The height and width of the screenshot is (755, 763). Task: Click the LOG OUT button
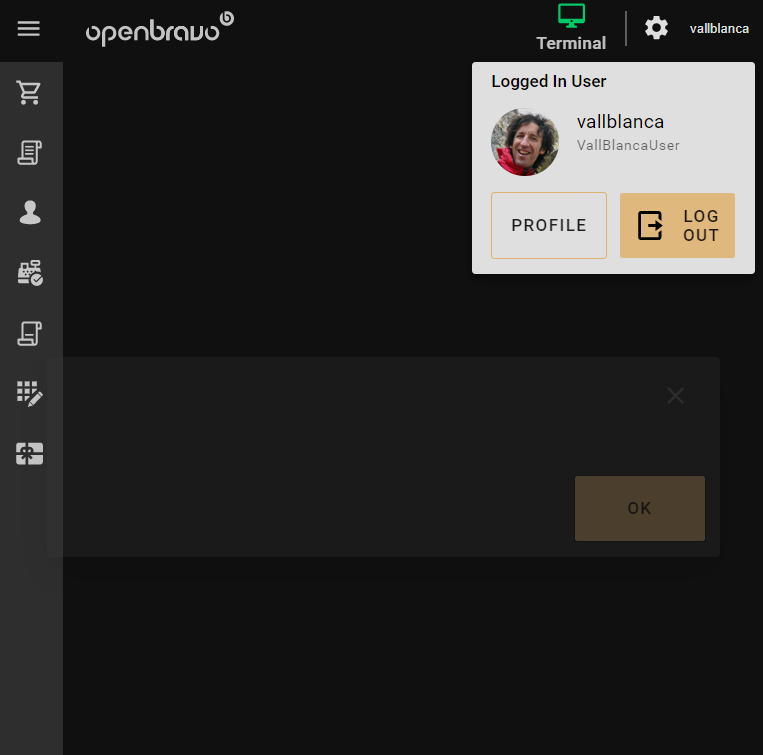(x=677, y=225)
